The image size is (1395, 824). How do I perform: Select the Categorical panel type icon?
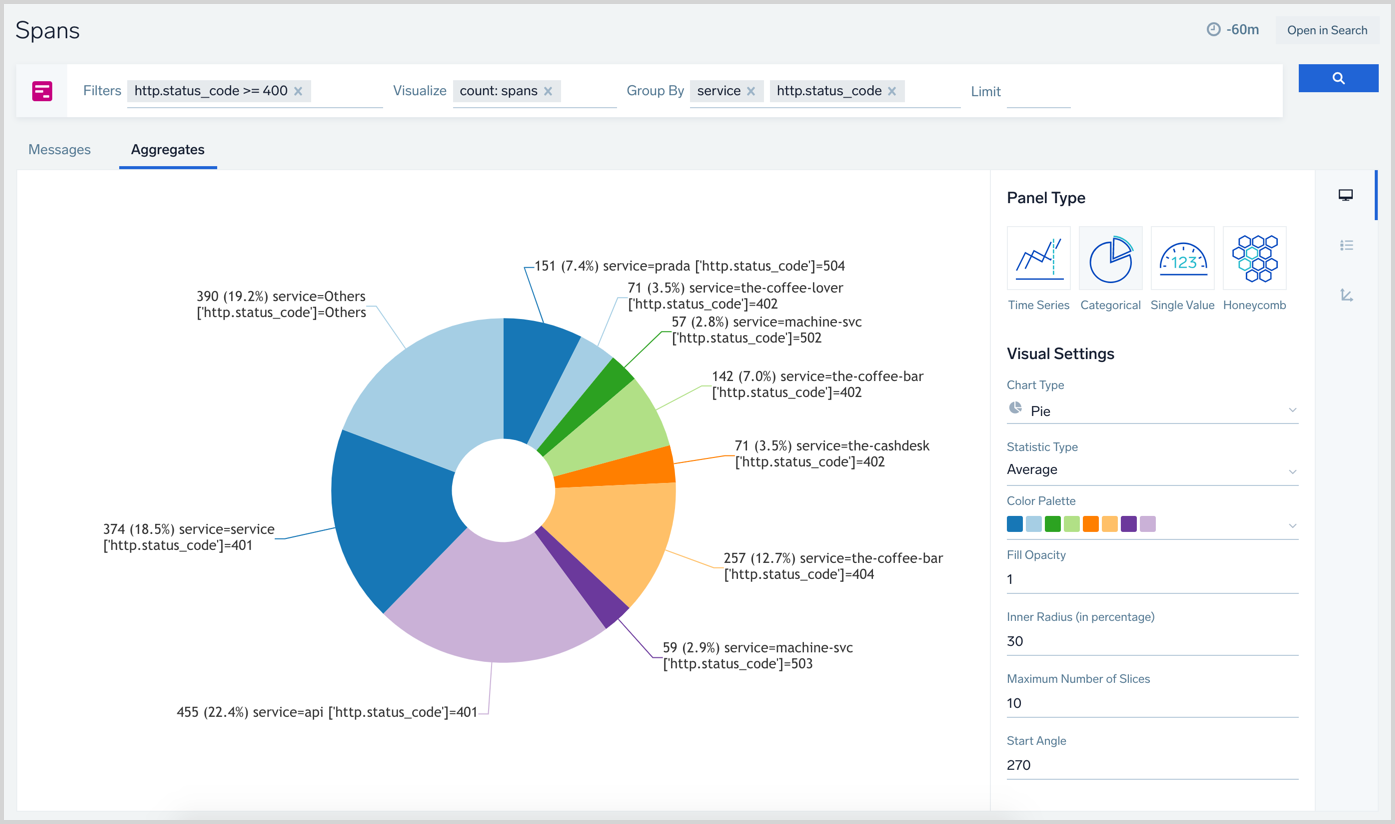pyautogui.click(x=1110, y=259)
